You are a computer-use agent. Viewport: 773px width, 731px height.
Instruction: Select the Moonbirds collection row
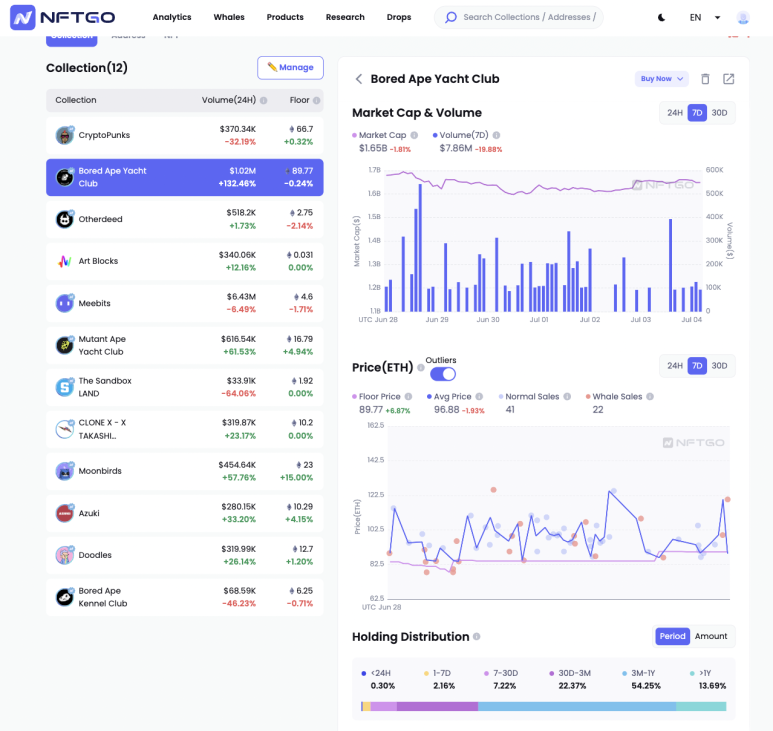coord(185,471)
